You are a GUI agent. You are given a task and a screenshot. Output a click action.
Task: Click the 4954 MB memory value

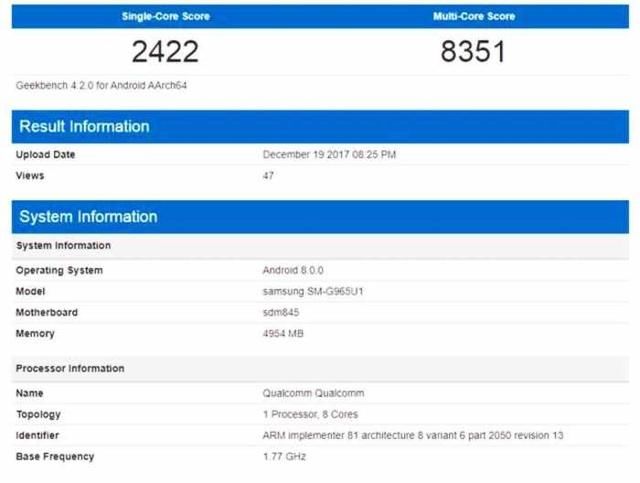(x=284, y=334)
